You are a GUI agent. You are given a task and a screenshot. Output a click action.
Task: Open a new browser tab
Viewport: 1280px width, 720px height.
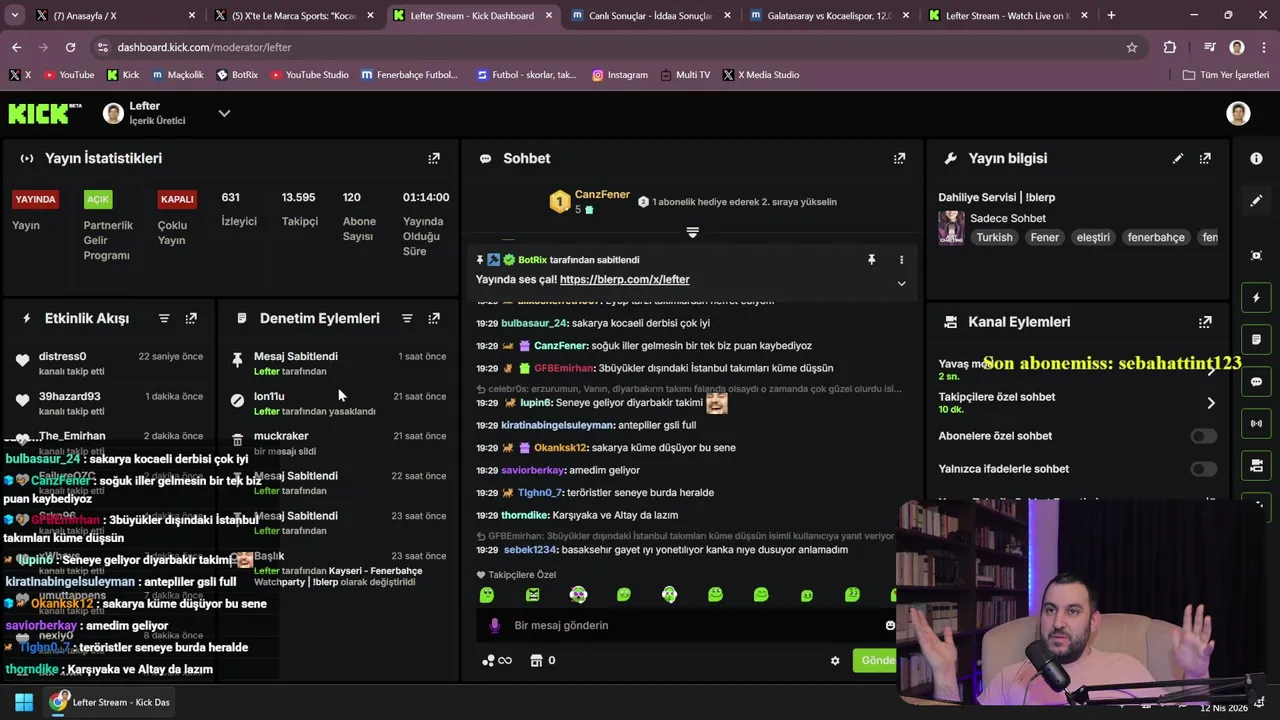tap(1111, 15)
